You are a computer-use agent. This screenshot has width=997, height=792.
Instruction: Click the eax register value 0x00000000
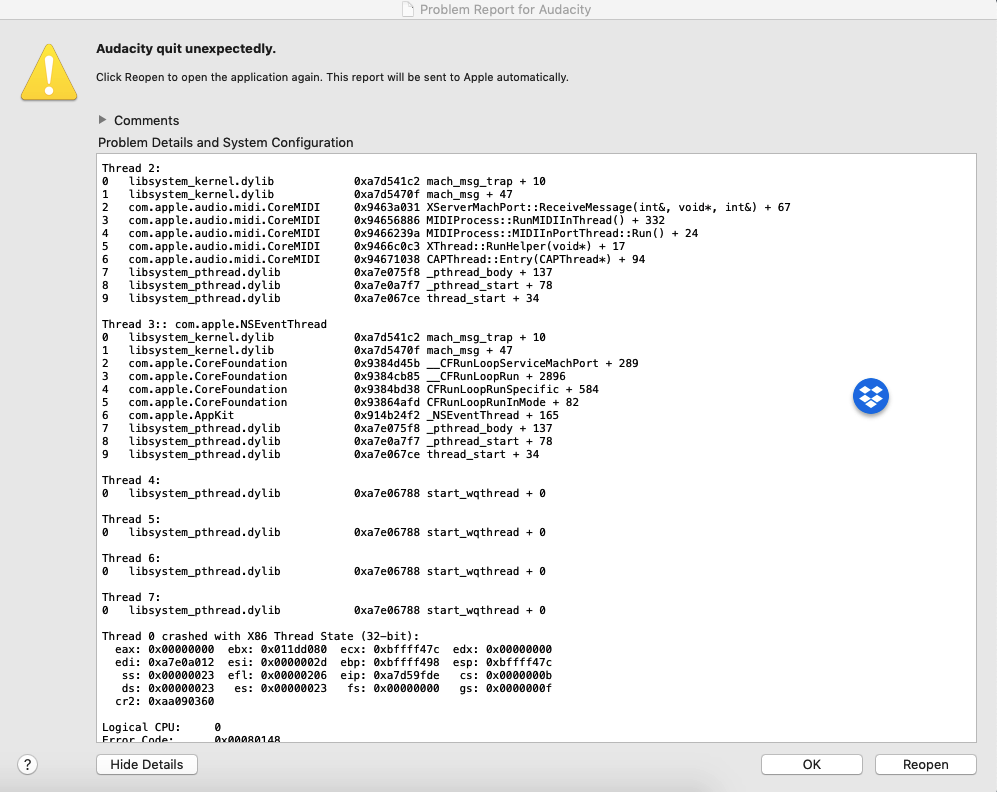click(181, 649)
